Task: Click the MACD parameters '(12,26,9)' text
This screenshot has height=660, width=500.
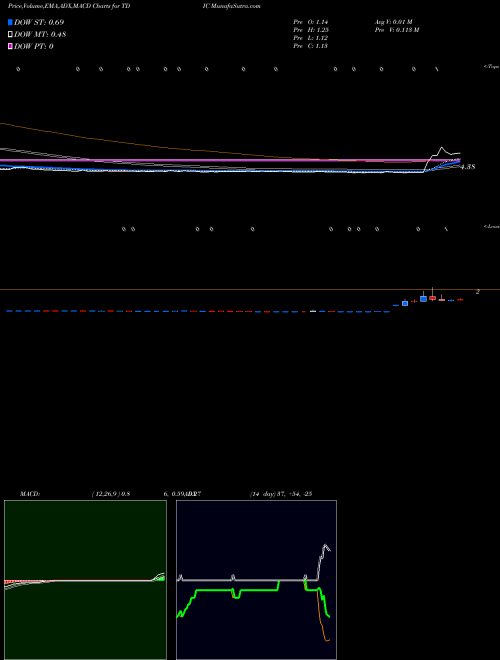Action: point(106,494)
